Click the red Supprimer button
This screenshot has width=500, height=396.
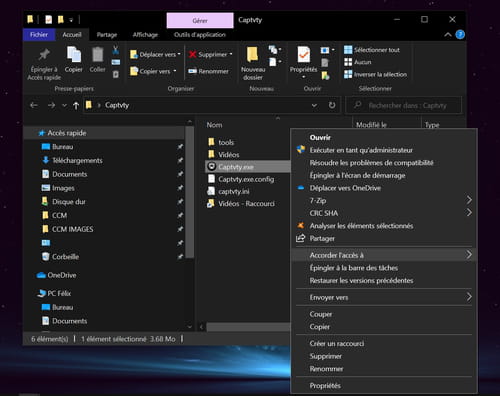[x=210, y=54]
